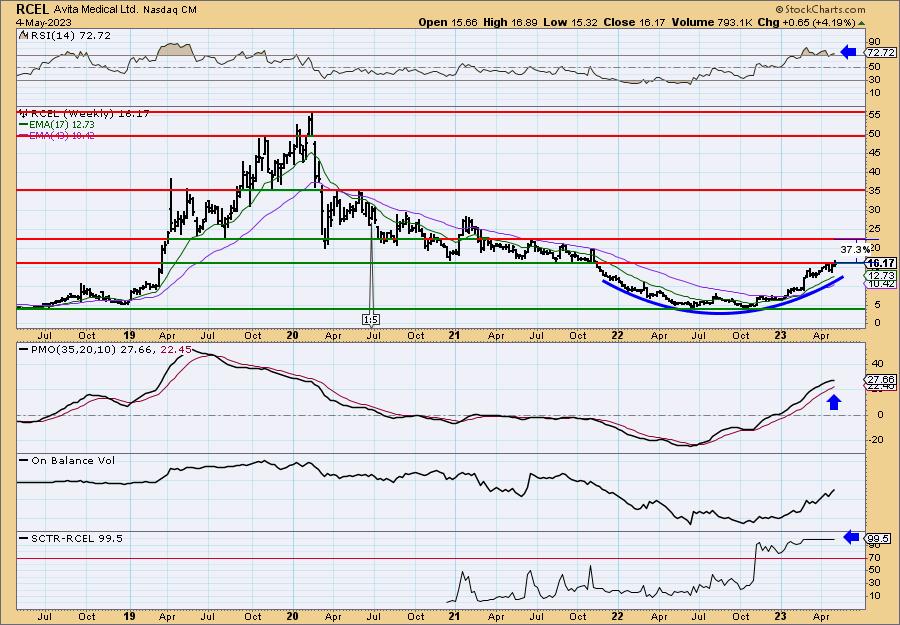Image resolution: width=900 pixels, height=625 pixels.
Task: Click the SCTR-RCEL 99.5 panel label
Action: point(72,538)
